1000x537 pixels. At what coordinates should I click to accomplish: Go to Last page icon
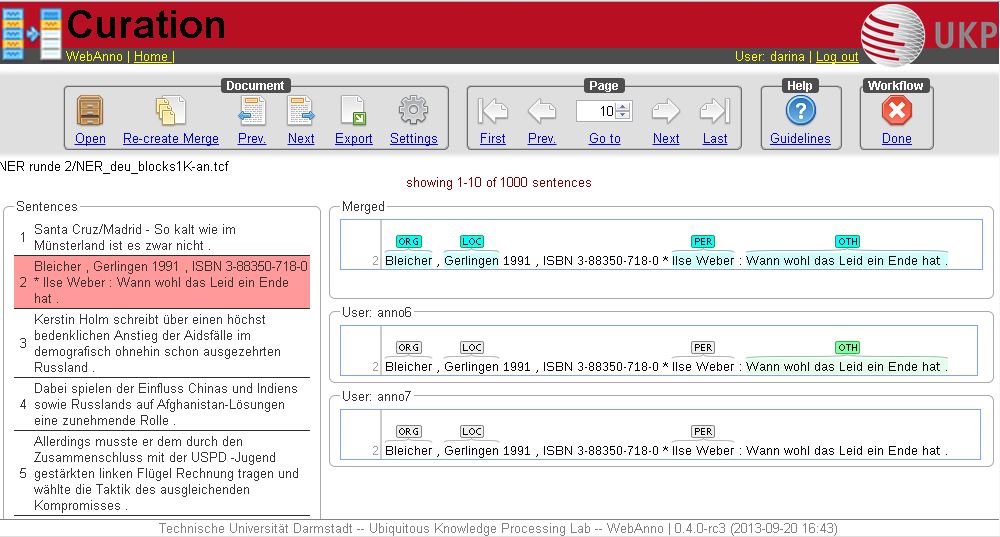coord(714,111)
